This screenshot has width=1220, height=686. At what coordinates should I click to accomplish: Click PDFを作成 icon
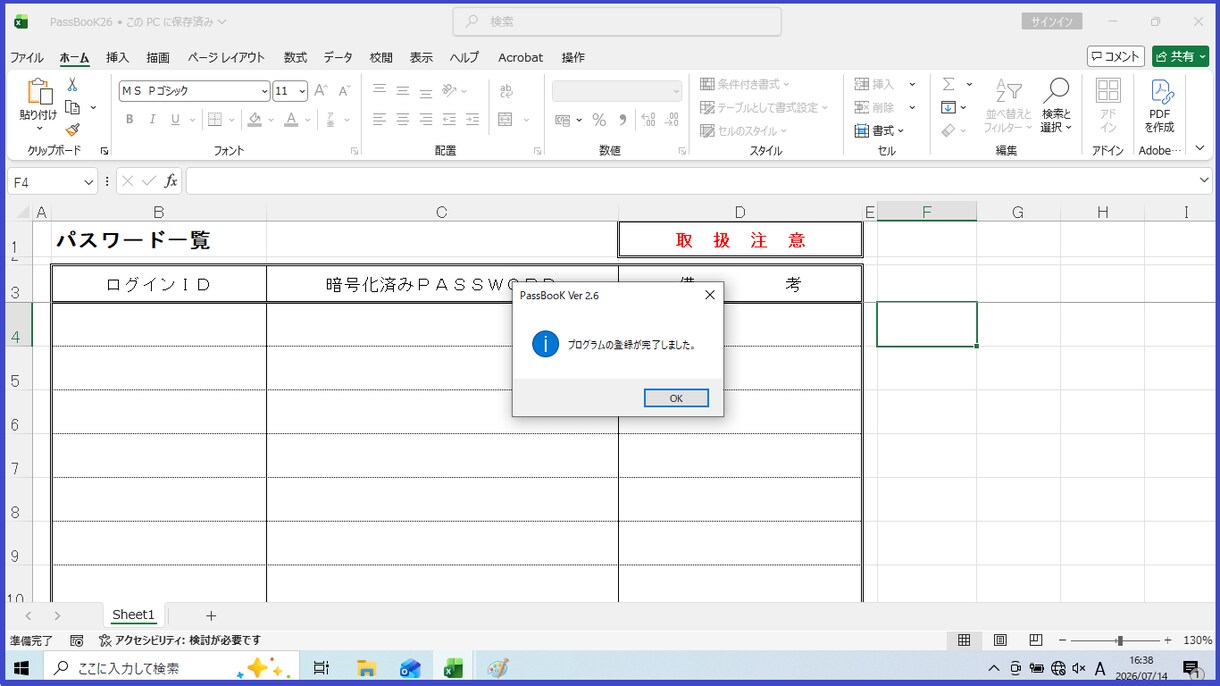click(1160, 105)
